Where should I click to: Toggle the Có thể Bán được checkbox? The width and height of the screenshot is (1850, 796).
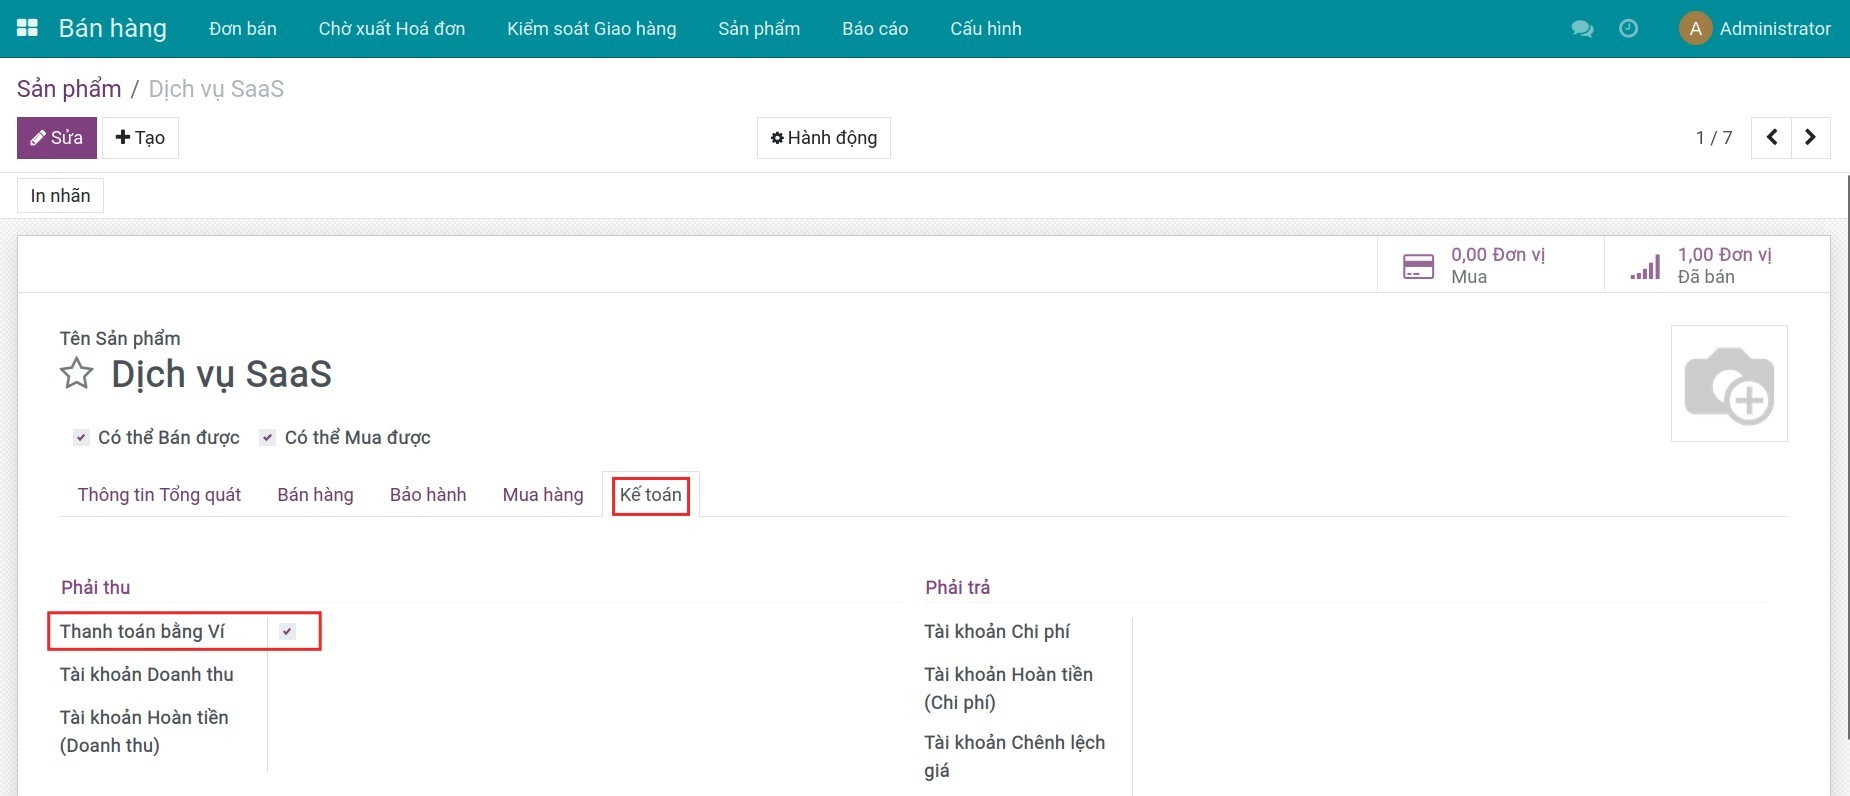point(81,438)
